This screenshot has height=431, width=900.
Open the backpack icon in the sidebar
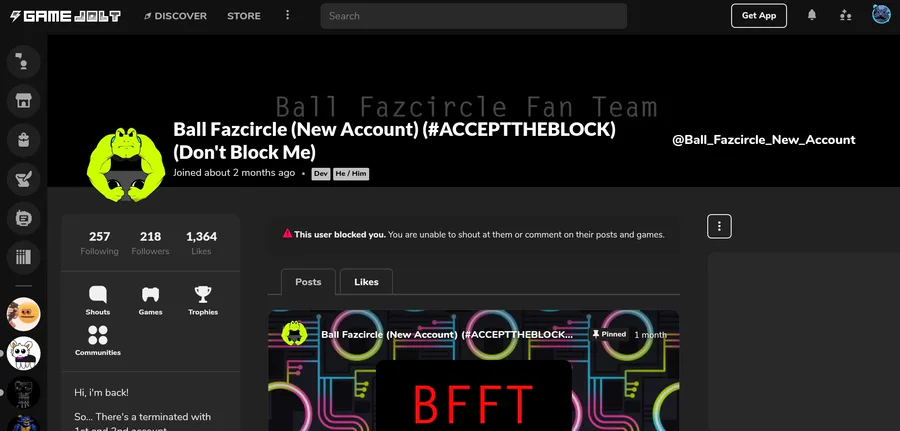(x=24, y=140)
